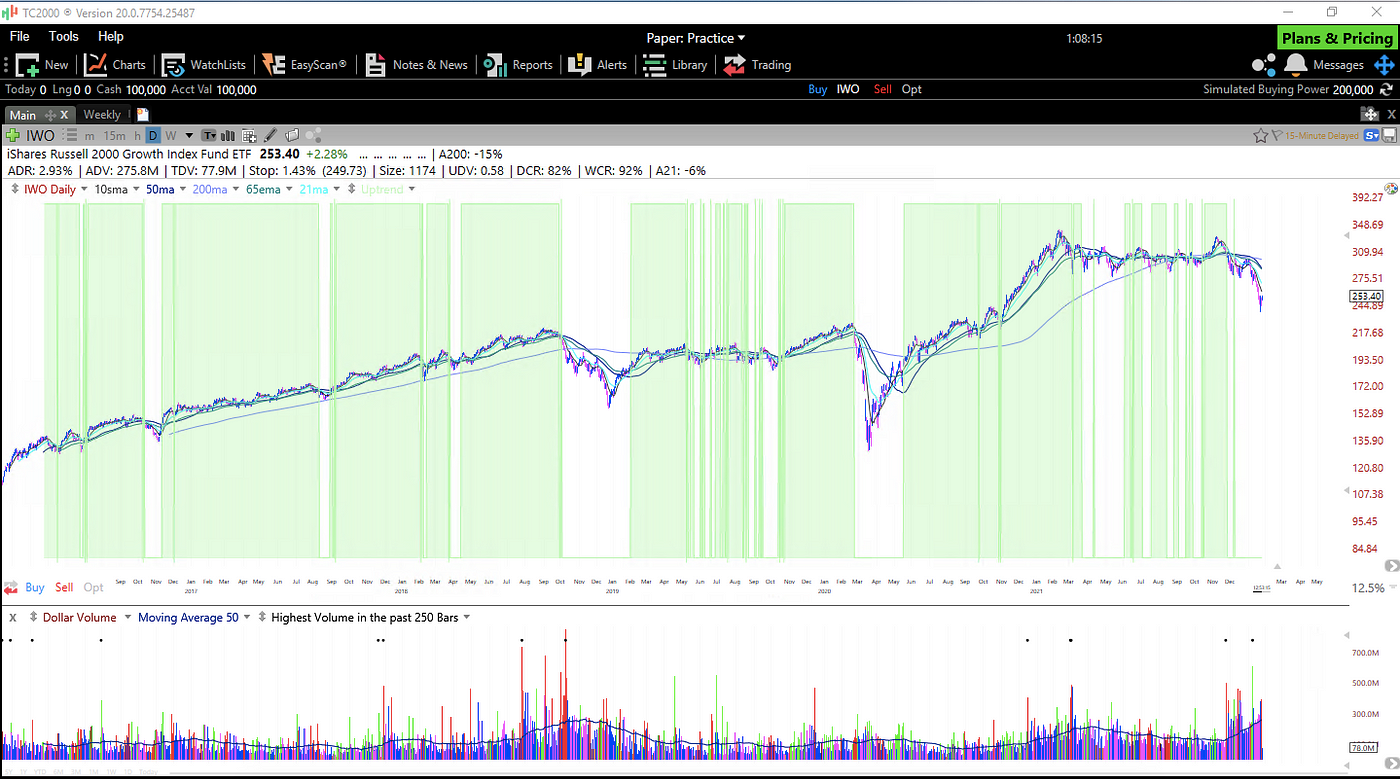Open Alerts from the toolbar
The width and height of the screenshot is (1400, 779).
click(598, 65)
